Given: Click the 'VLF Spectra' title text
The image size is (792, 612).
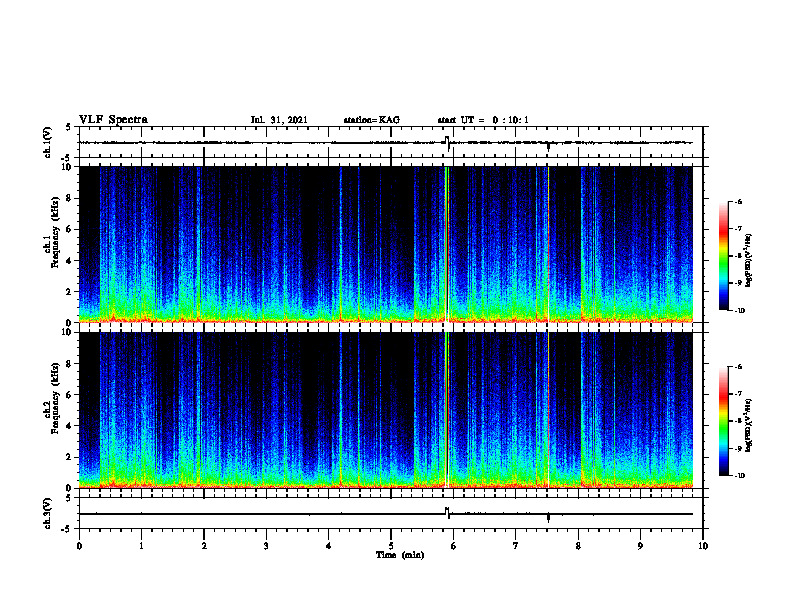Looking at the screenshot, I should click(113, 120).
